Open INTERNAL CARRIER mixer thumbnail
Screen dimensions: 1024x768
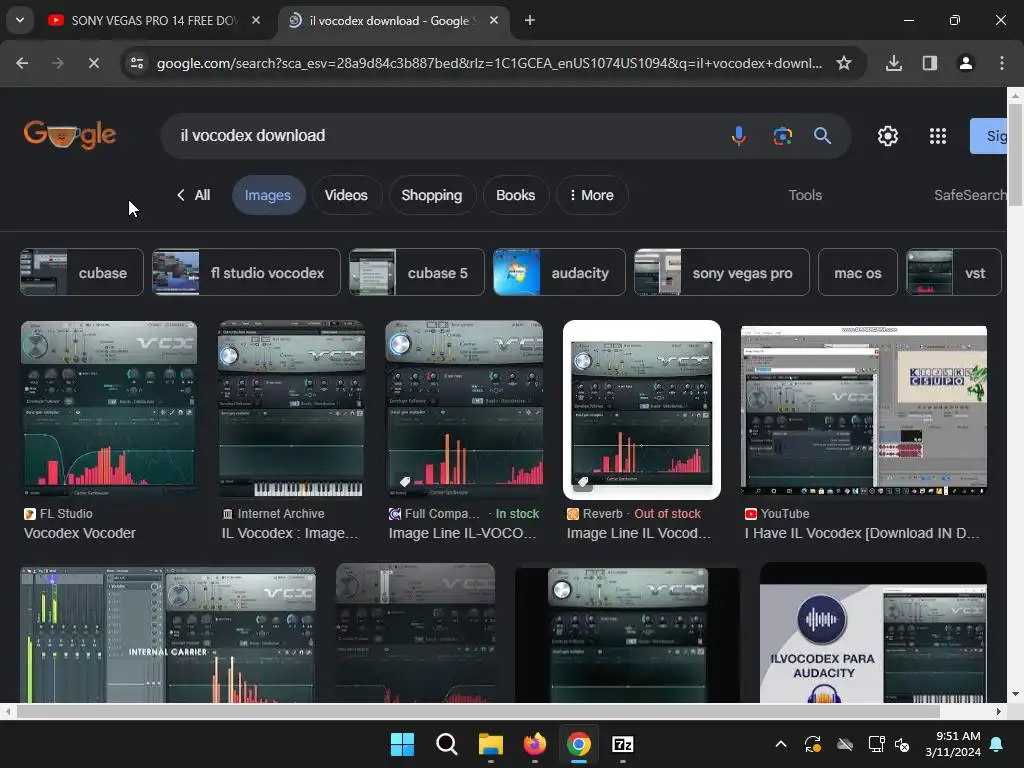click(168, 635)
